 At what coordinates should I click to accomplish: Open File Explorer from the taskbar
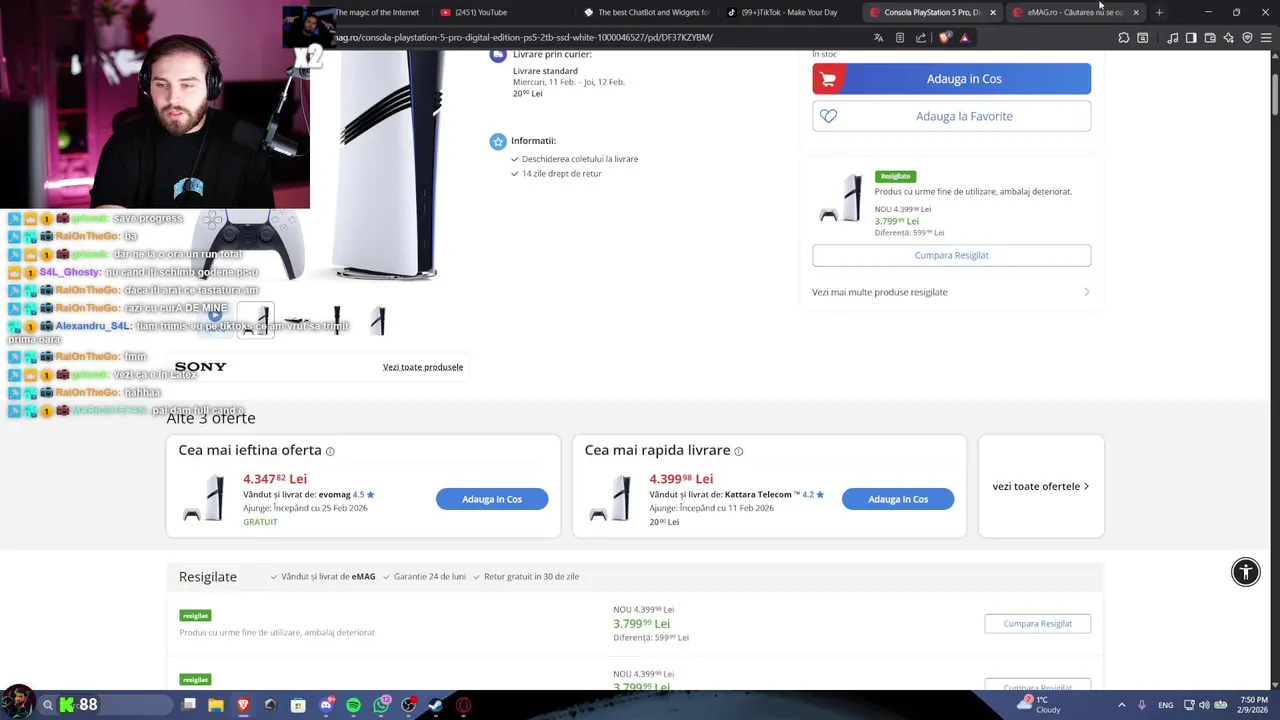[215, 705]
